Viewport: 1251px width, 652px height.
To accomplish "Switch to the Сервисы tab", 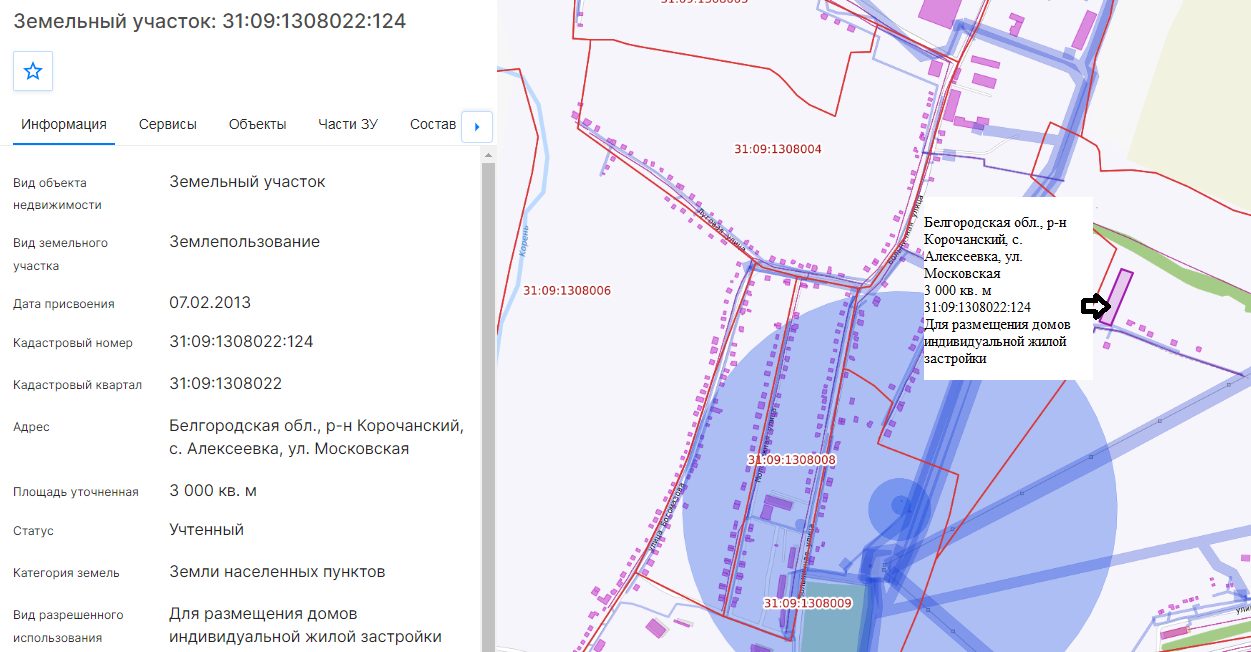I will point(168,124).
